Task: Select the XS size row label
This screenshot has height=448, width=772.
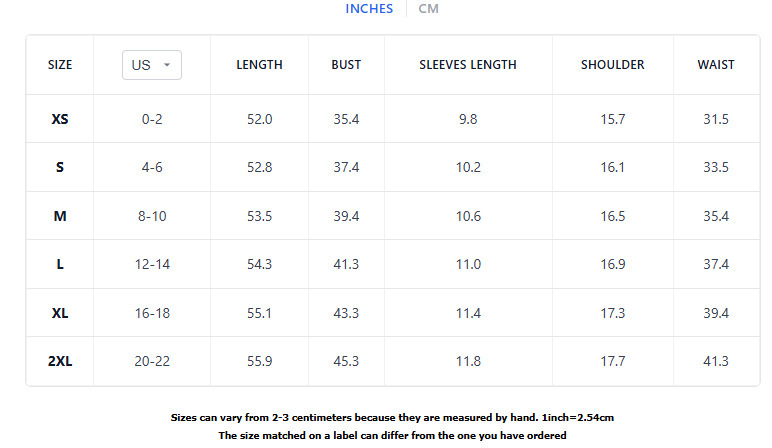Action: [x=60, y=119]
